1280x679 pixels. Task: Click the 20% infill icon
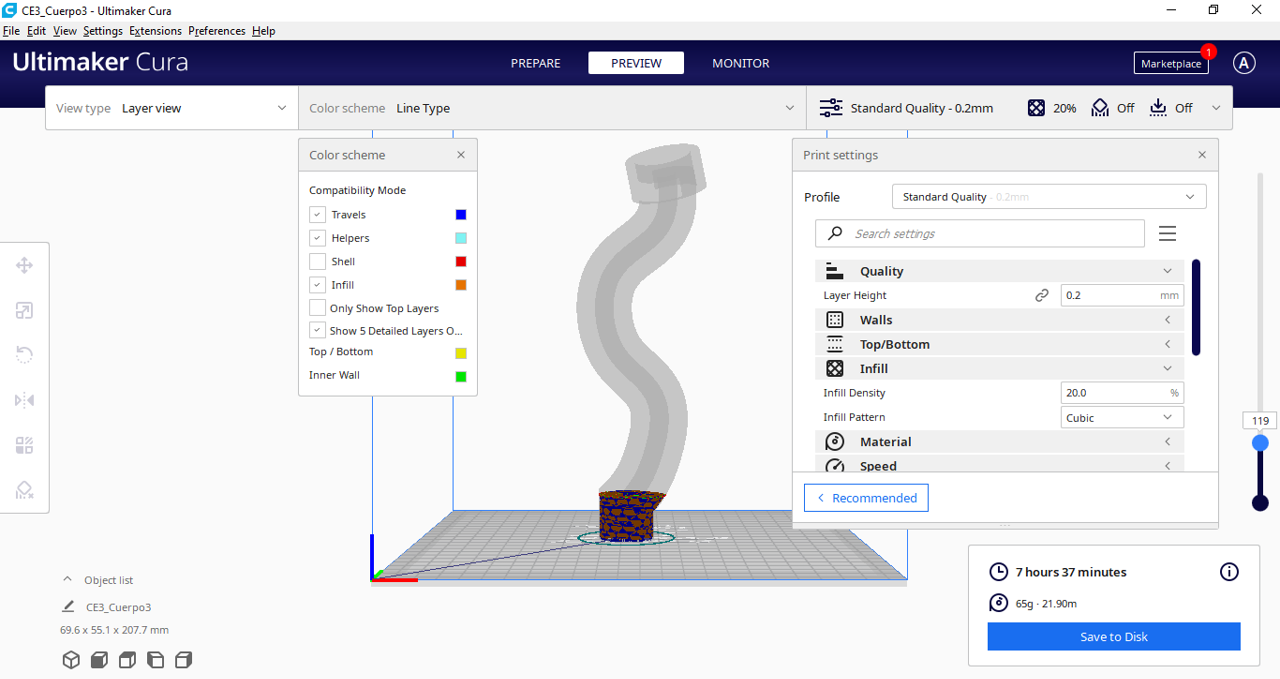1036,108
